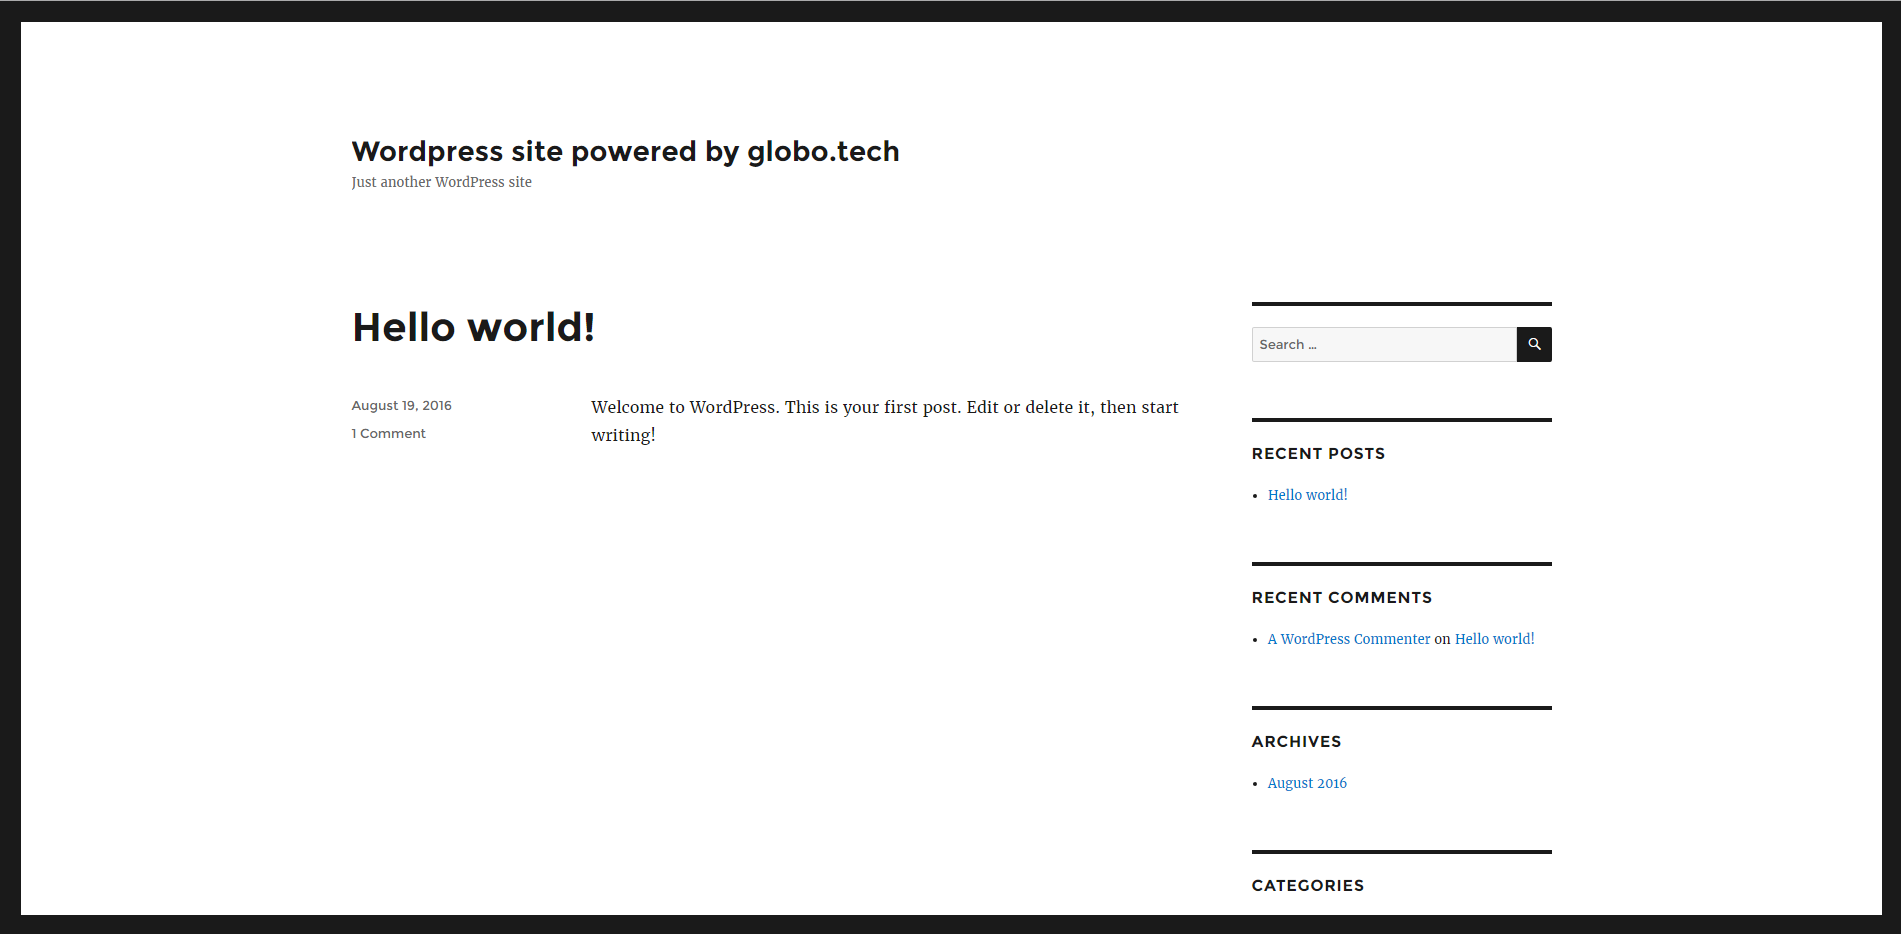Image resolution: width=1901 pixels, height=934 pixels.
Task: Click the 'Categories' widget heading
Action: coord(1308,885)
